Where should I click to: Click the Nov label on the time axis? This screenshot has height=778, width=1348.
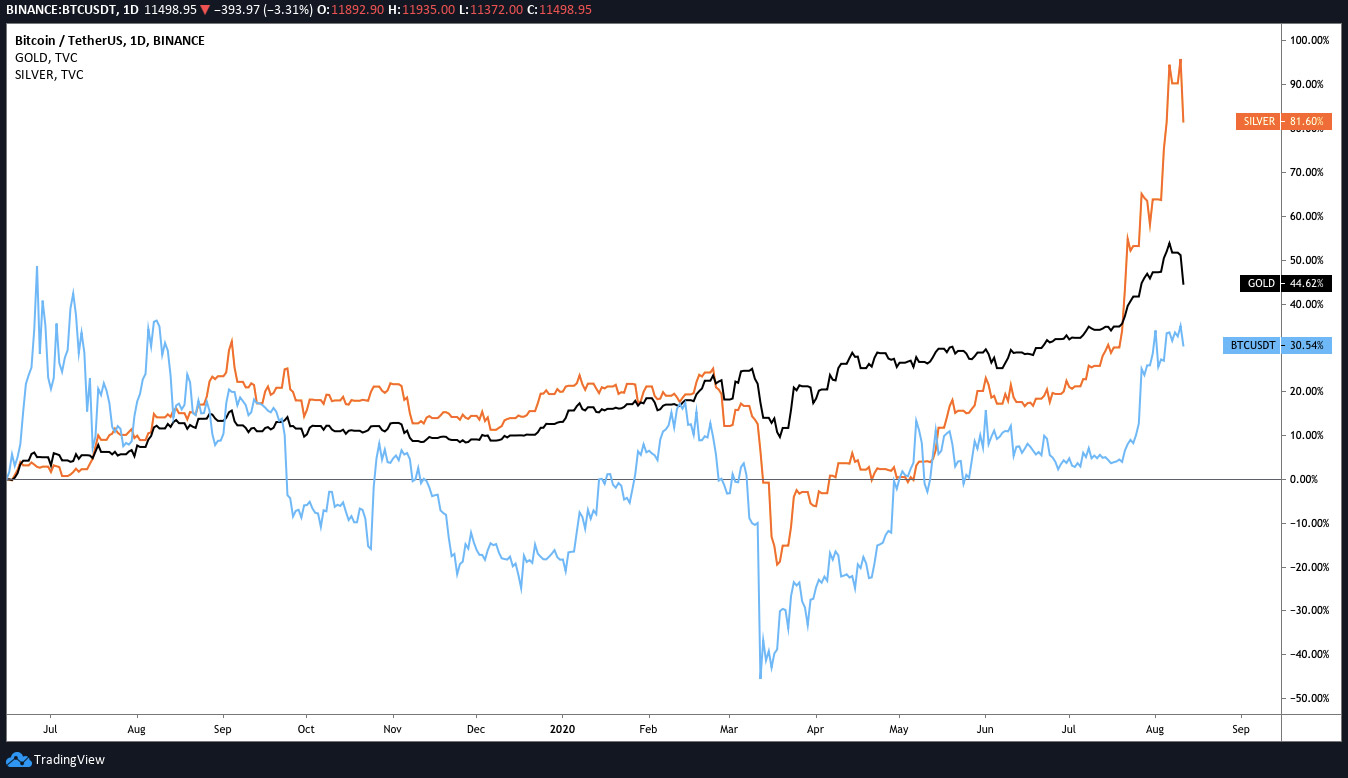393,729
